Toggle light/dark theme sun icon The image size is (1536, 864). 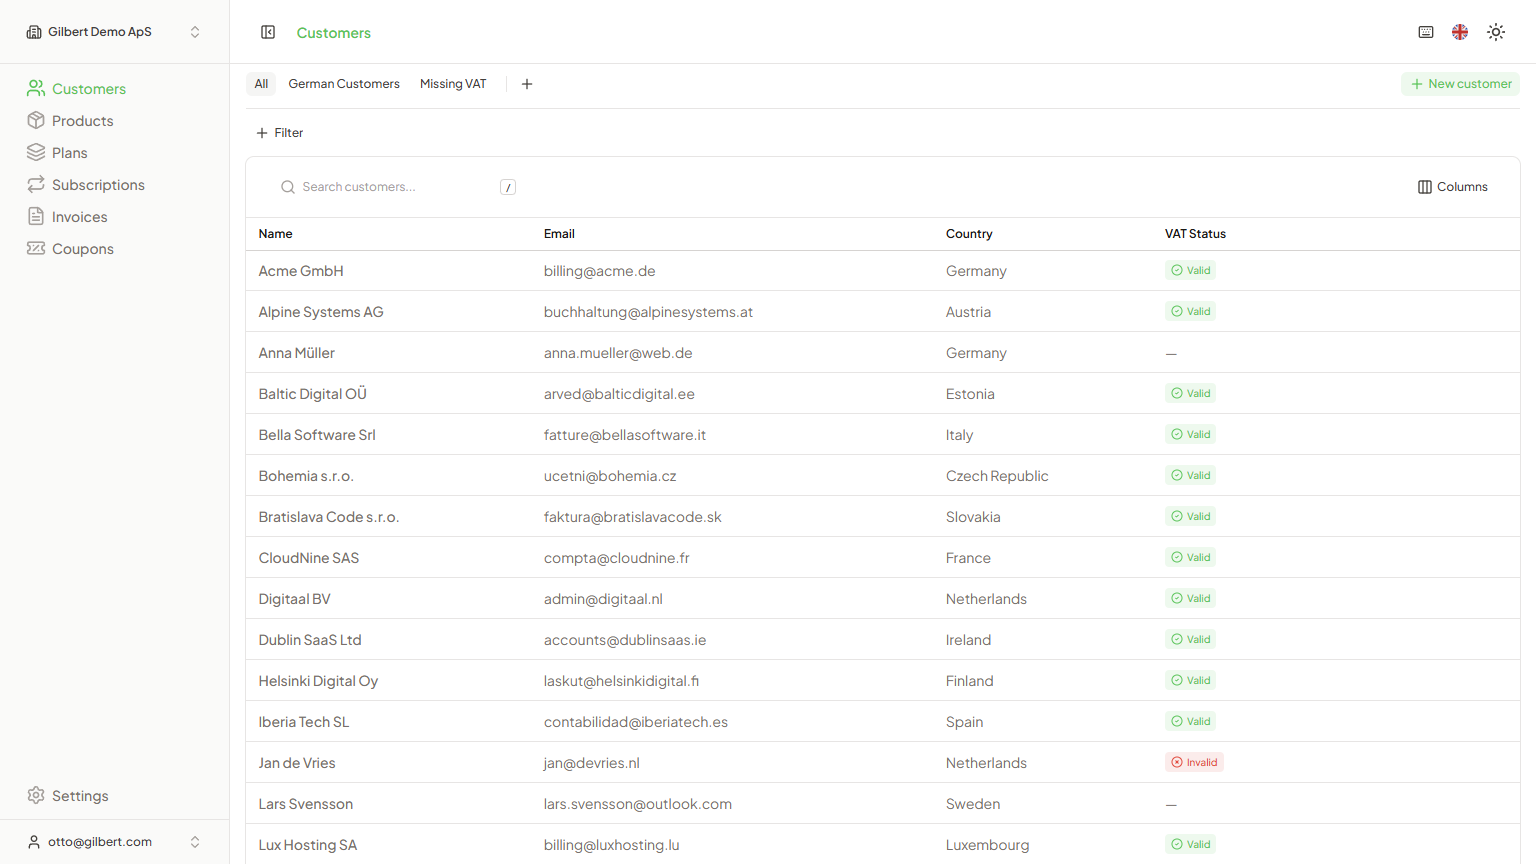[x=1496, y=32]
